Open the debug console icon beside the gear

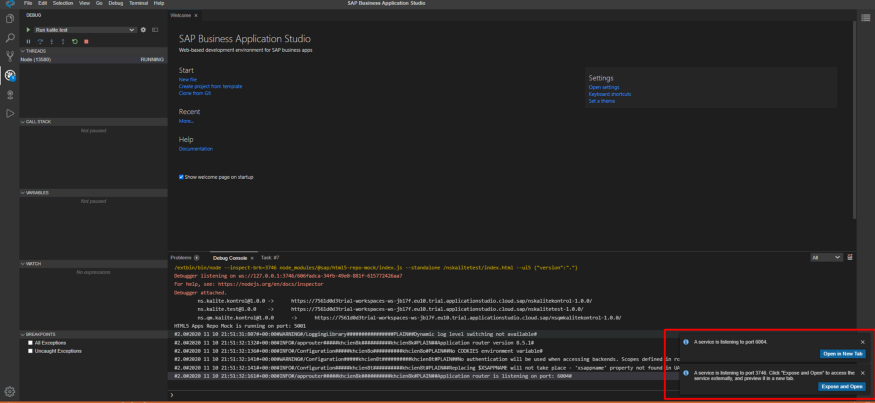click(155, 30)
